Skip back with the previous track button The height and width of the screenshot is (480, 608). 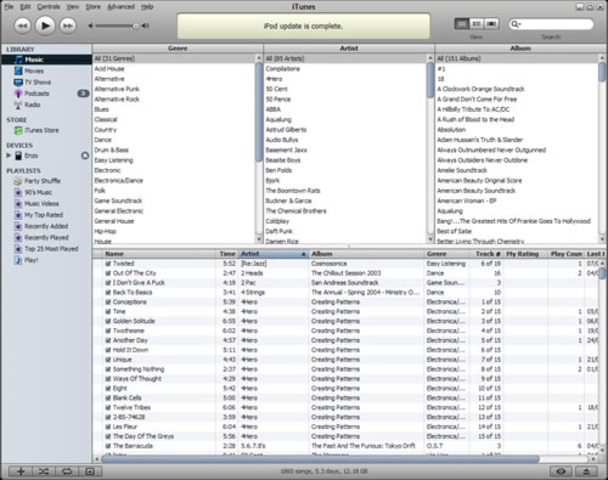22,26
